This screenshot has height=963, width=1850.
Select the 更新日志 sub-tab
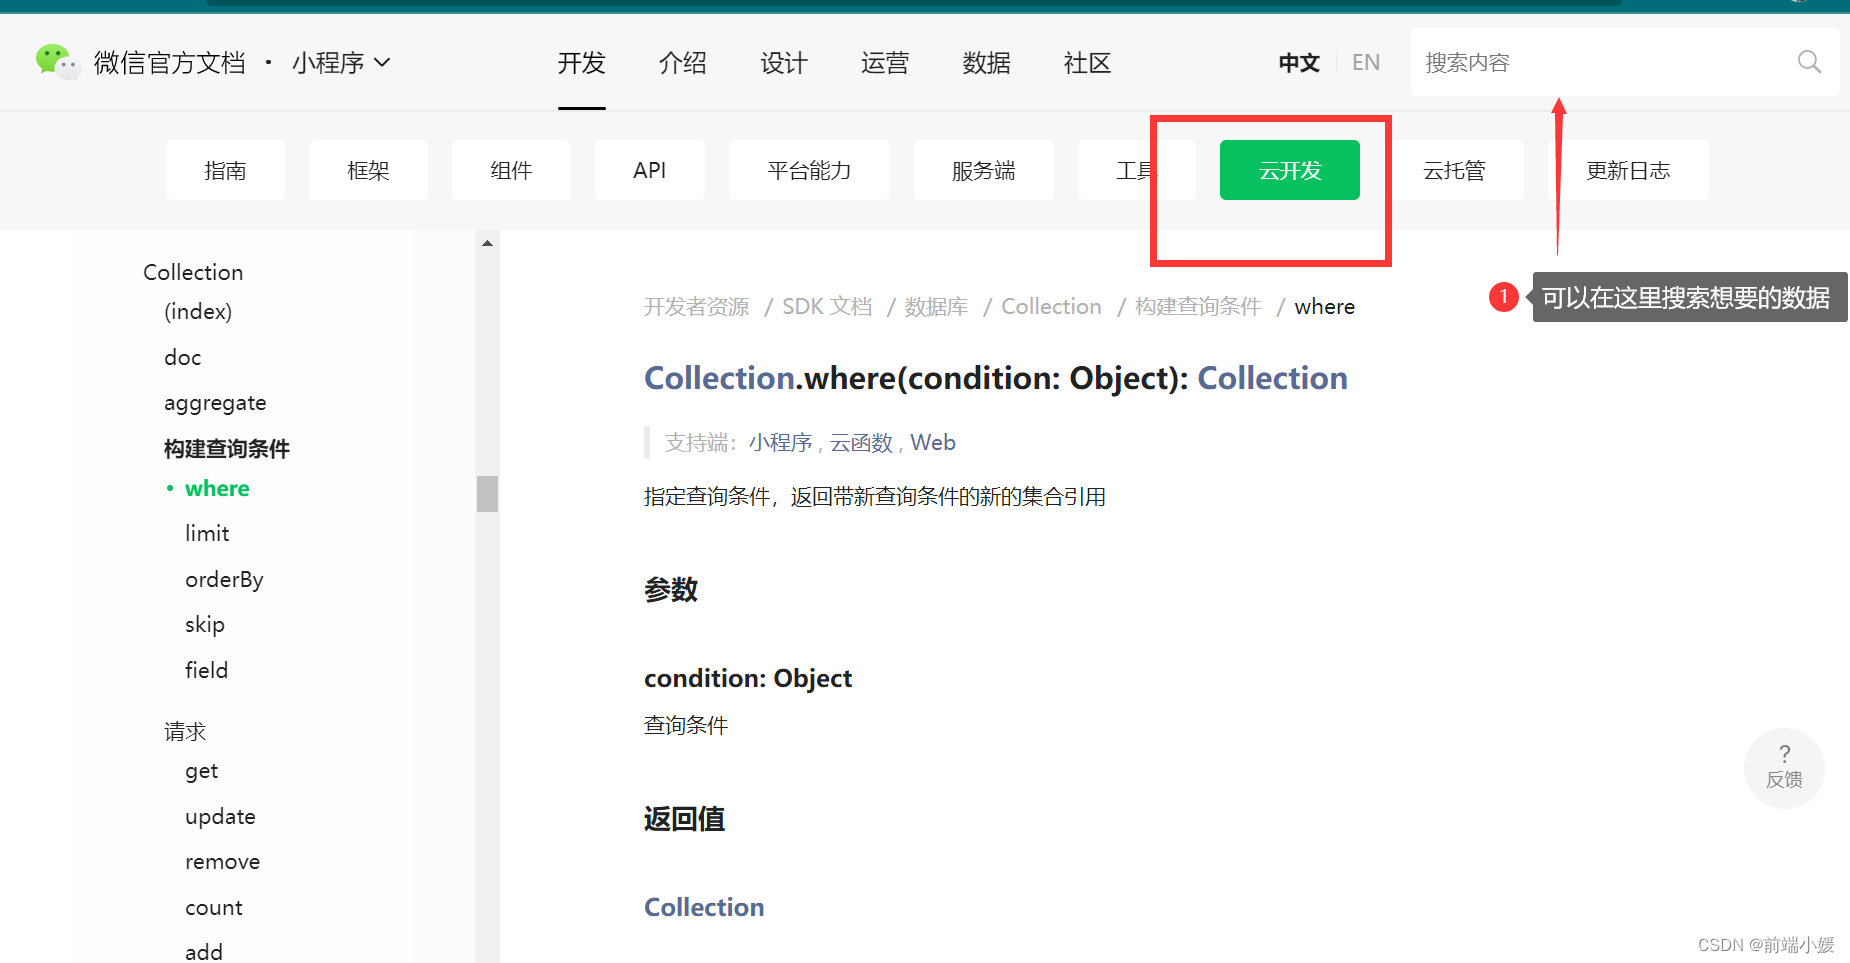click(x=1628, y=170)
